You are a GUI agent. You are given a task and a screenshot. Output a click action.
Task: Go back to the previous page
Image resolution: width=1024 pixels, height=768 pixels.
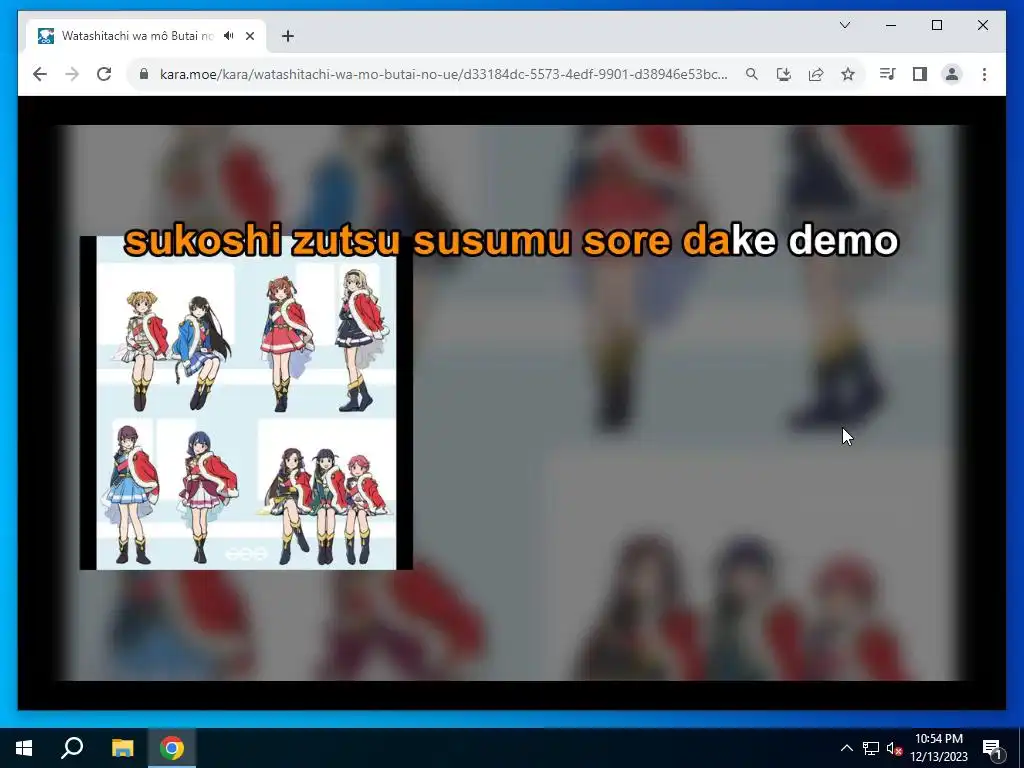click(x=40, y=74)
